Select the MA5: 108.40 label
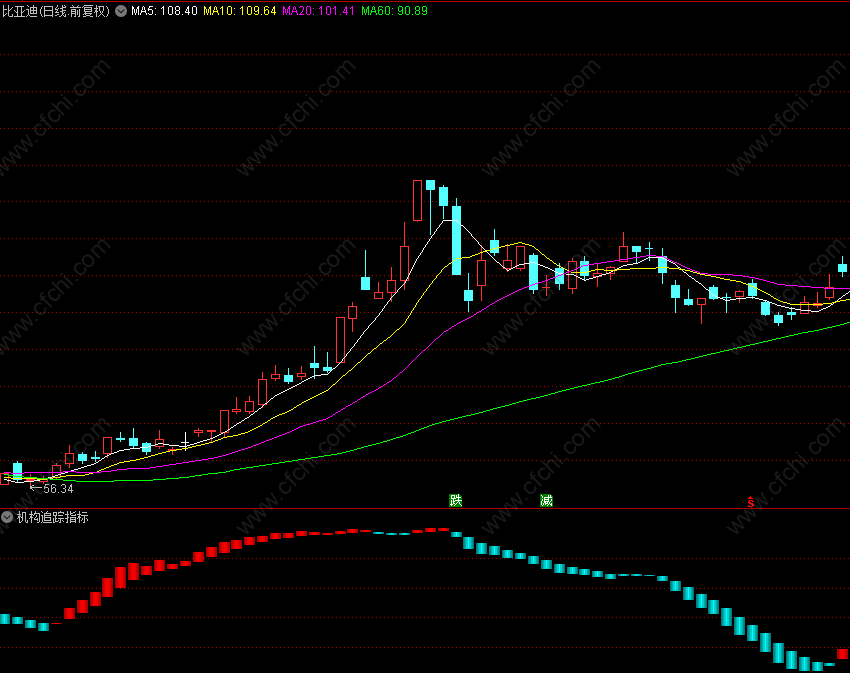Image resolution: width=850 pixels, height=673 pixels. [164, 11]
